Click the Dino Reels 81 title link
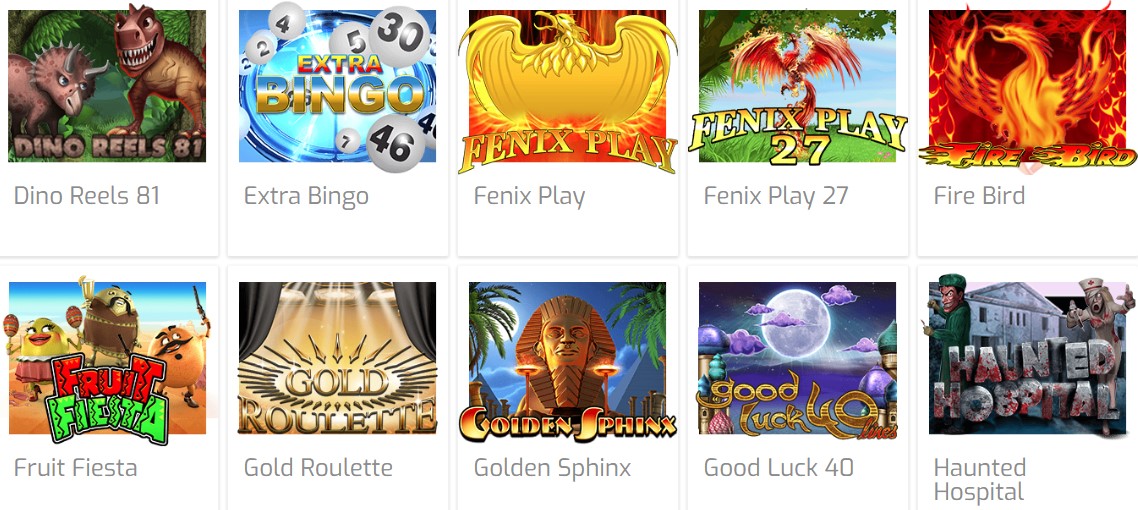 [86, 196]
